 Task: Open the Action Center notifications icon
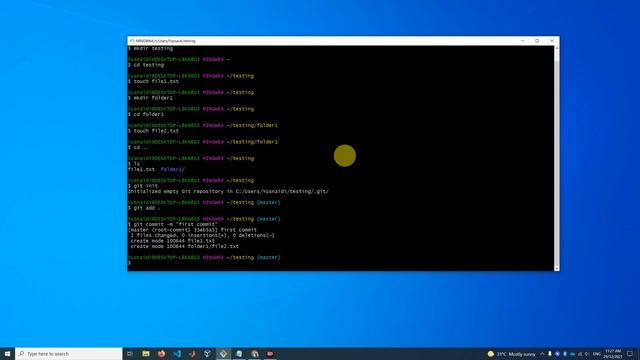pyautogui.click(x=630, y=353)
